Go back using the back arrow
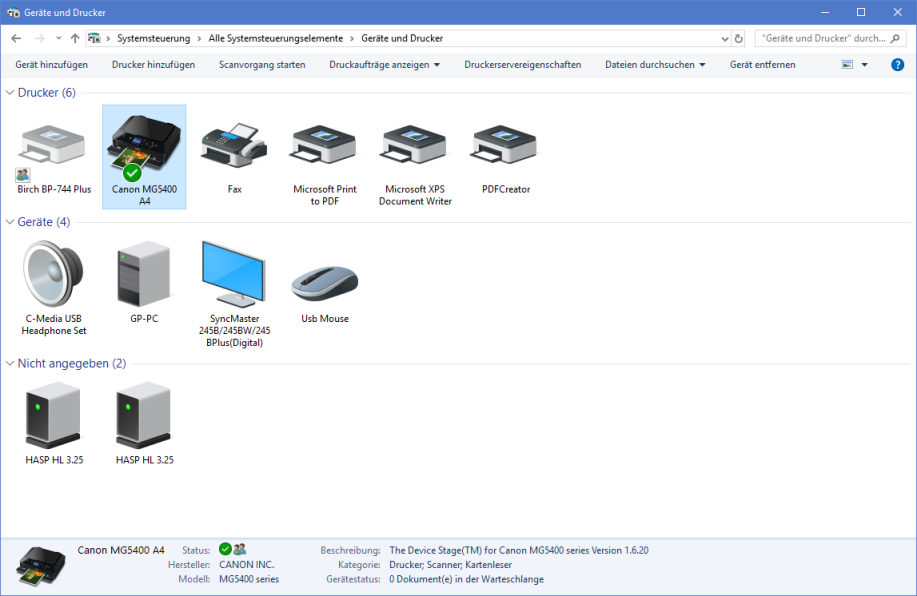The image size is (917, 596). (16, 39)
